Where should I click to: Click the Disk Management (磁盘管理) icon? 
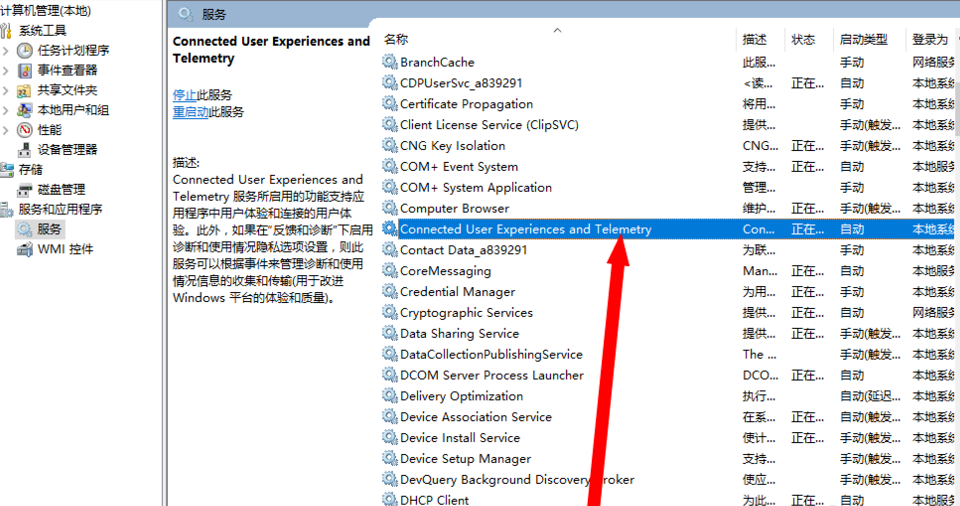[x=25, y=189]
